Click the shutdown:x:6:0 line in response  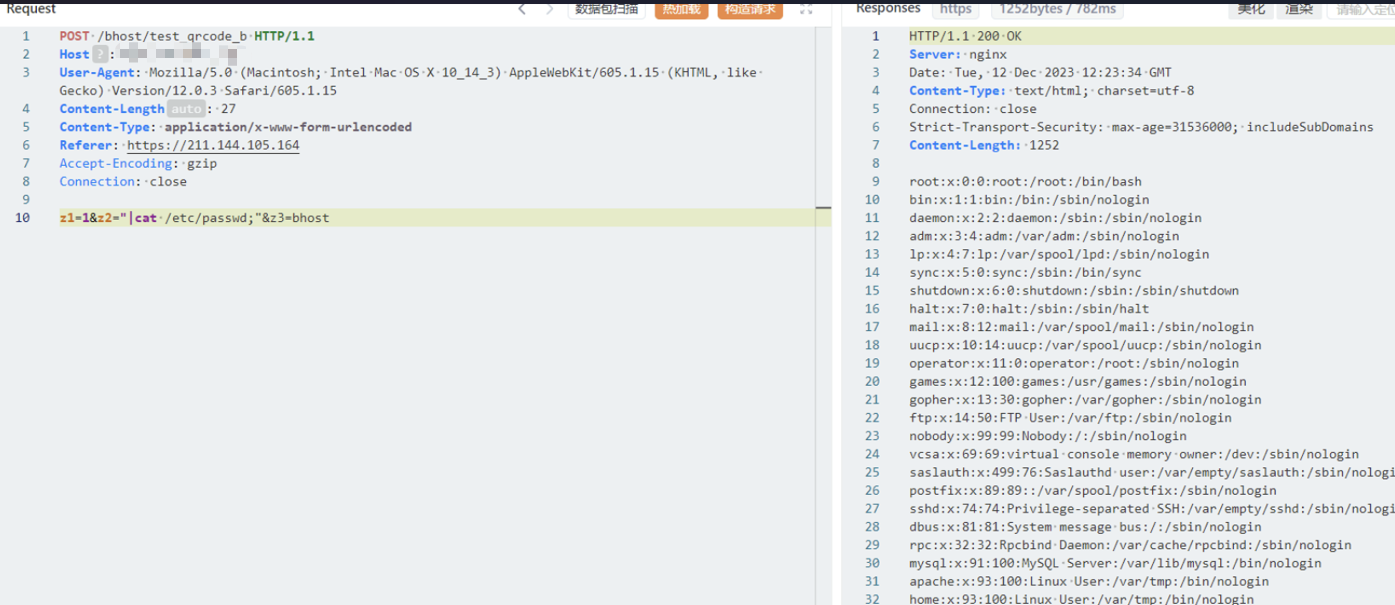1074,291
